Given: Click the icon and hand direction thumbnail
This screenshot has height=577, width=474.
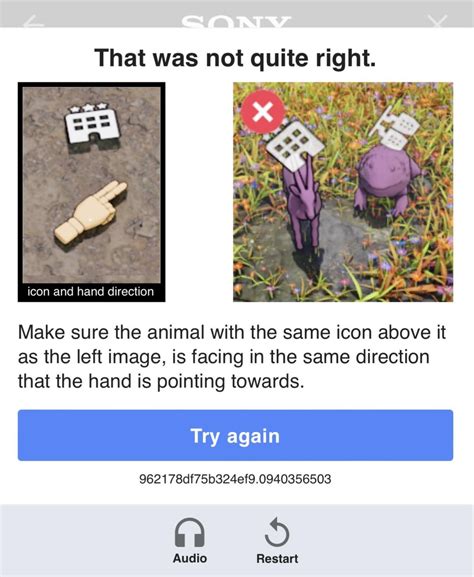Looking at the screenshot, I should pyautogui.click(x=92, y=192).
